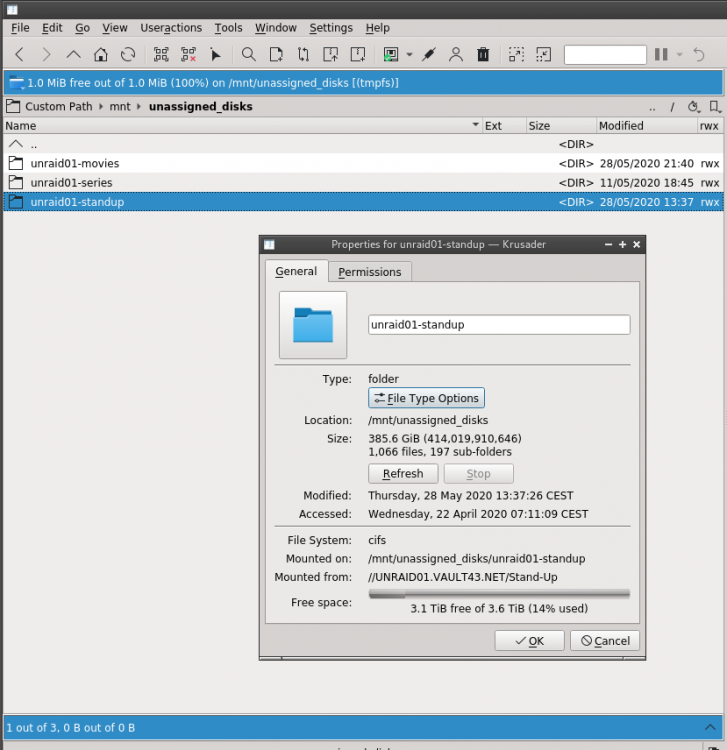Open the Tools menu
The image size is (727, 750).
(228, 28)
